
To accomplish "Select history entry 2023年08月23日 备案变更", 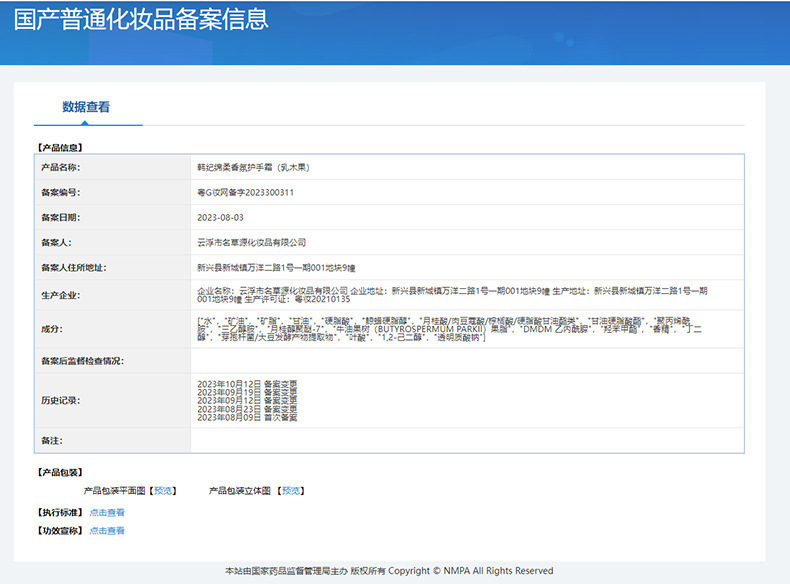I will [247, 409].
